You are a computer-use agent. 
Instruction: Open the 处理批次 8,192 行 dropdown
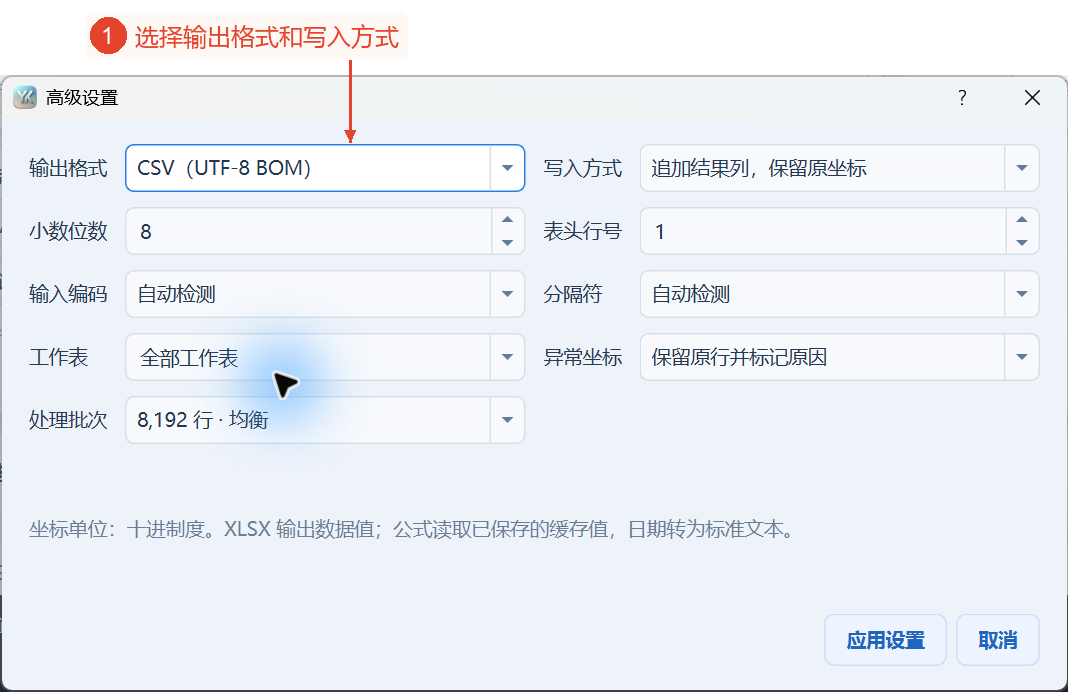tap(325, 420)
